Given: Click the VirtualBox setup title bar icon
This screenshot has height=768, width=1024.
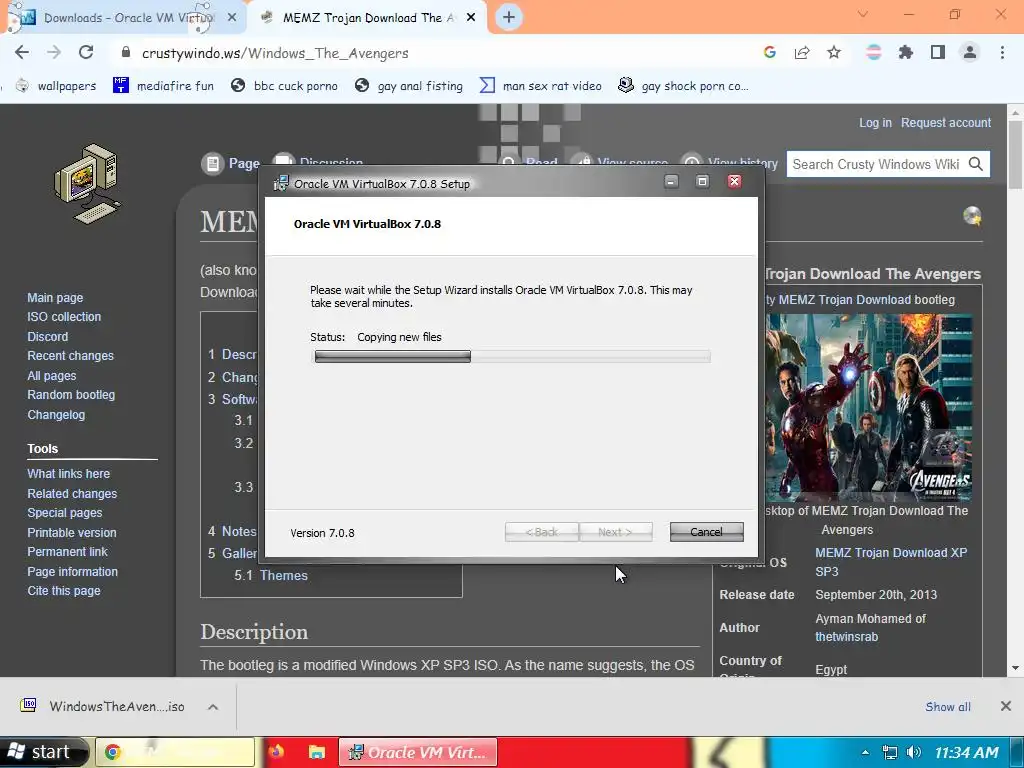Looking at the screenshot, I should coord(281,184).
